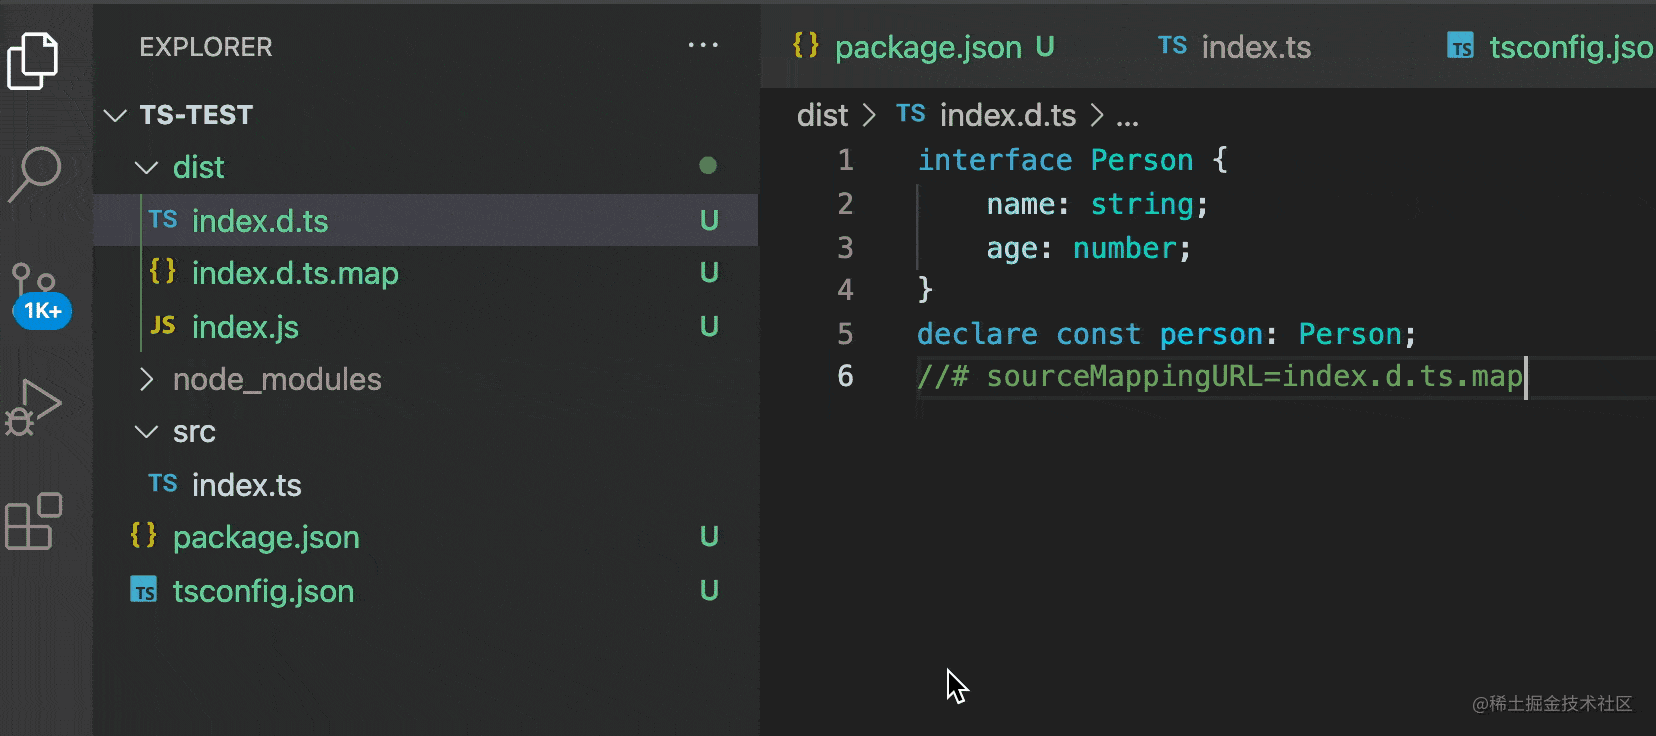Switch to the index.ts editor tab
Screen dimensions: 1656x736
(1255, 47)
